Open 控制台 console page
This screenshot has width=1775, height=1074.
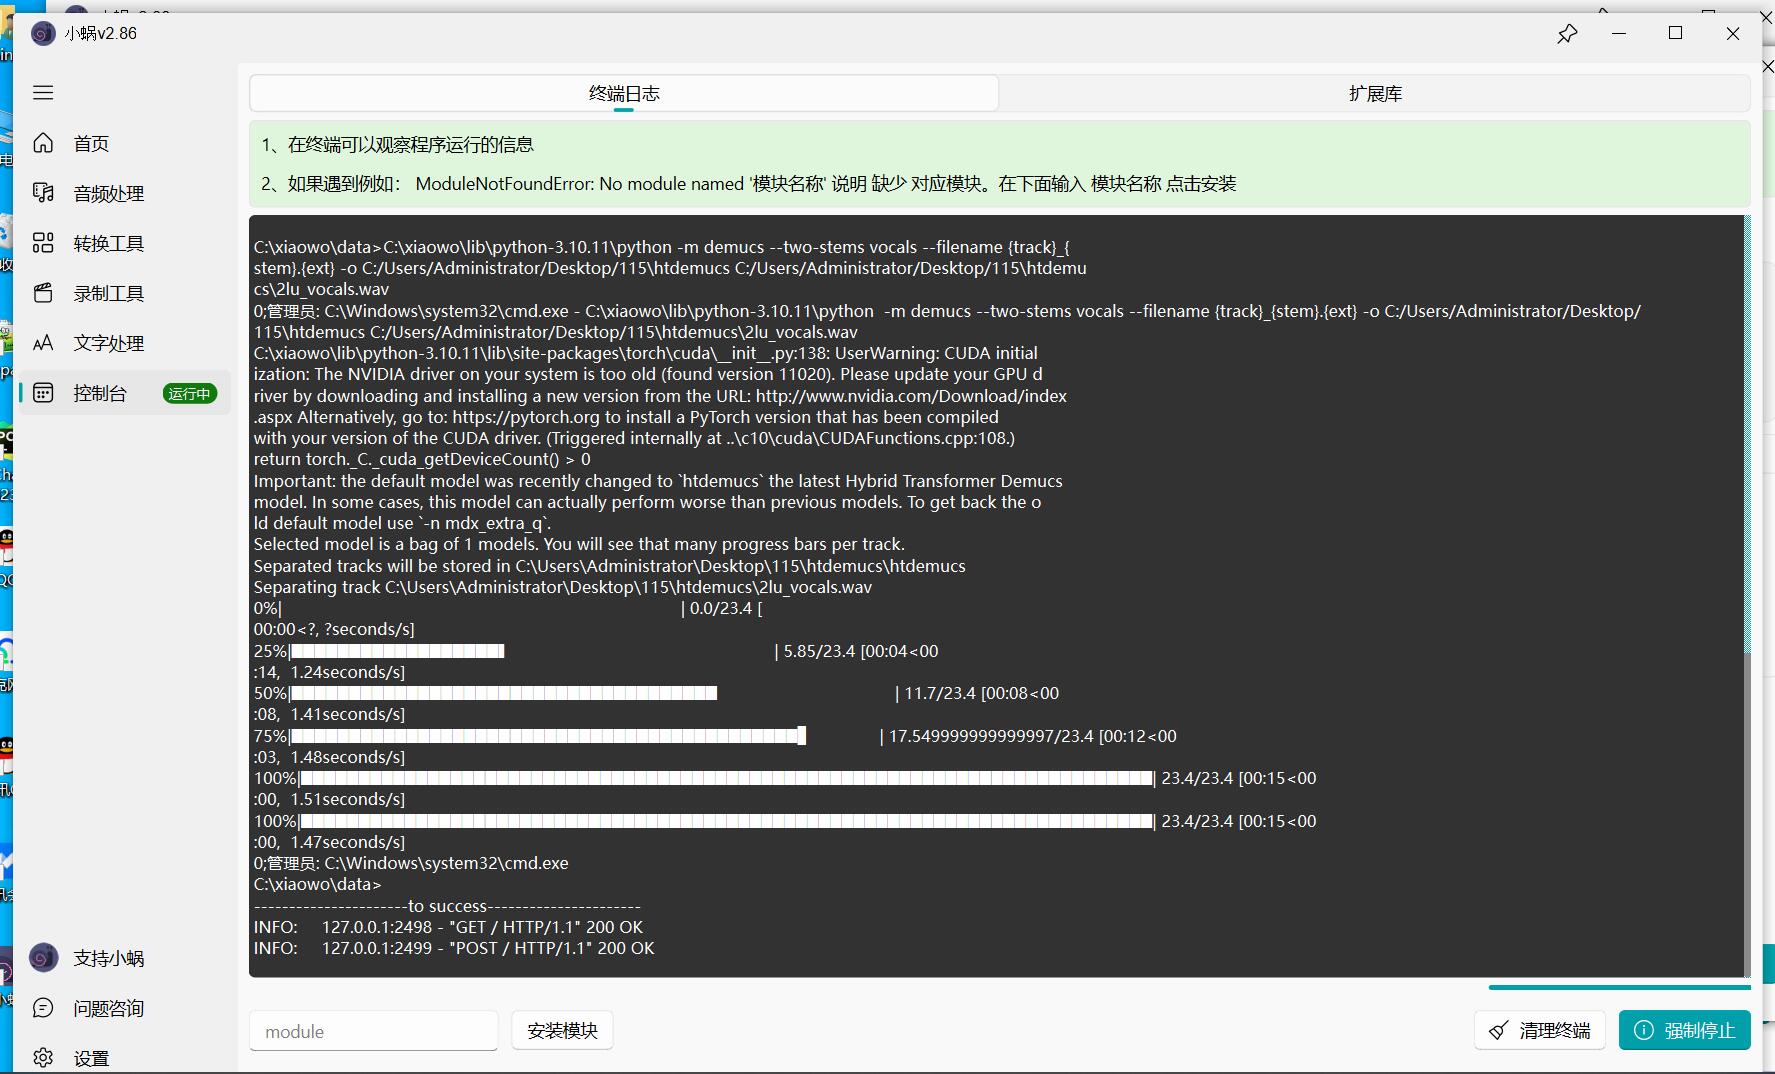pos(100,394)
